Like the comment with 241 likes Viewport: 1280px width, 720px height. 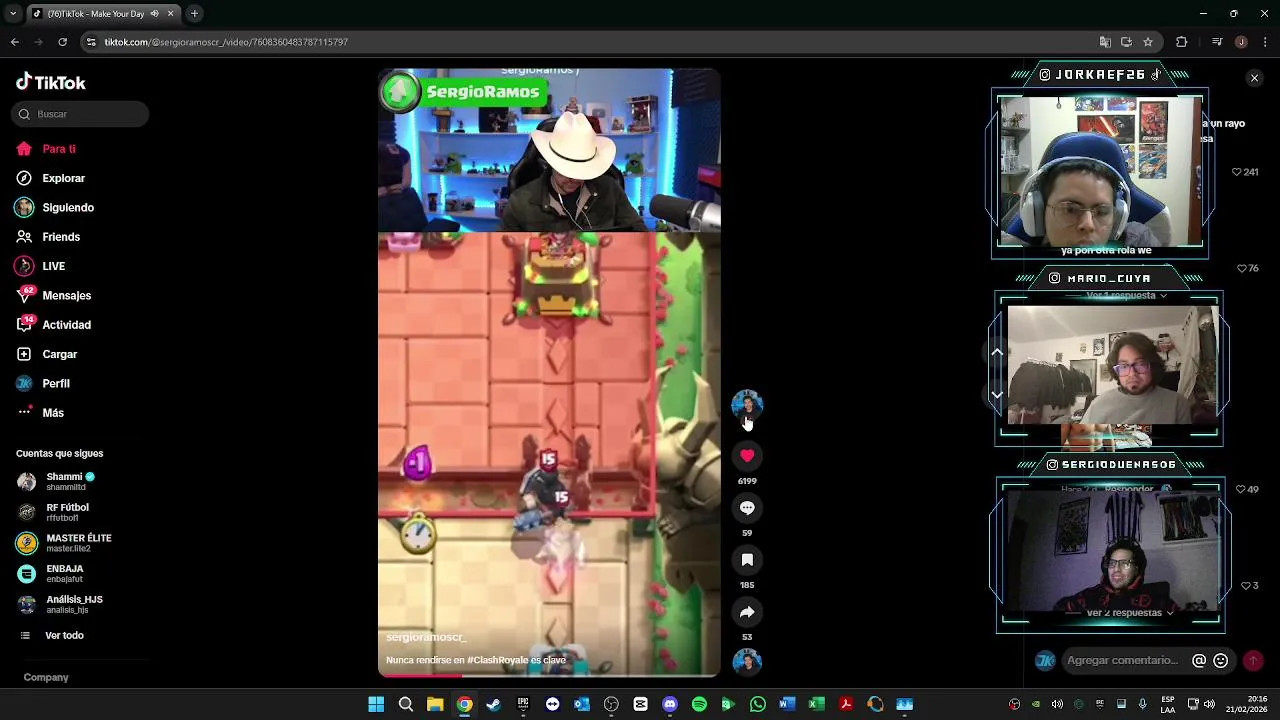1238,172
